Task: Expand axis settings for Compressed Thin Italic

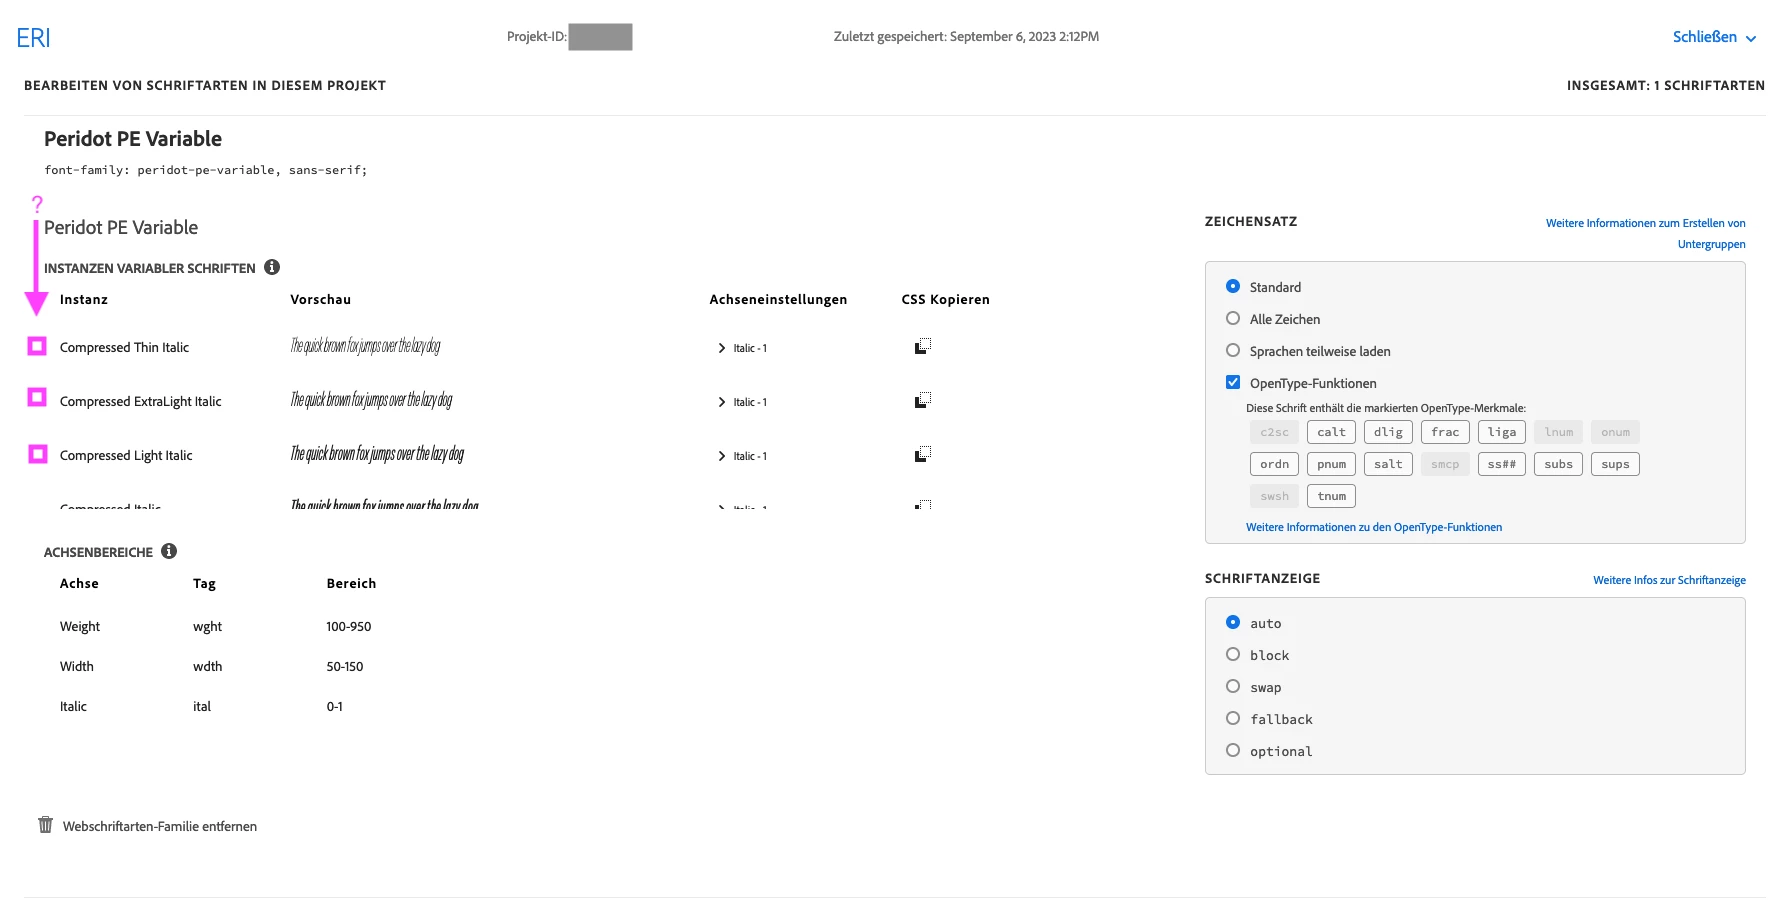Action: click(x=722, y=348)
